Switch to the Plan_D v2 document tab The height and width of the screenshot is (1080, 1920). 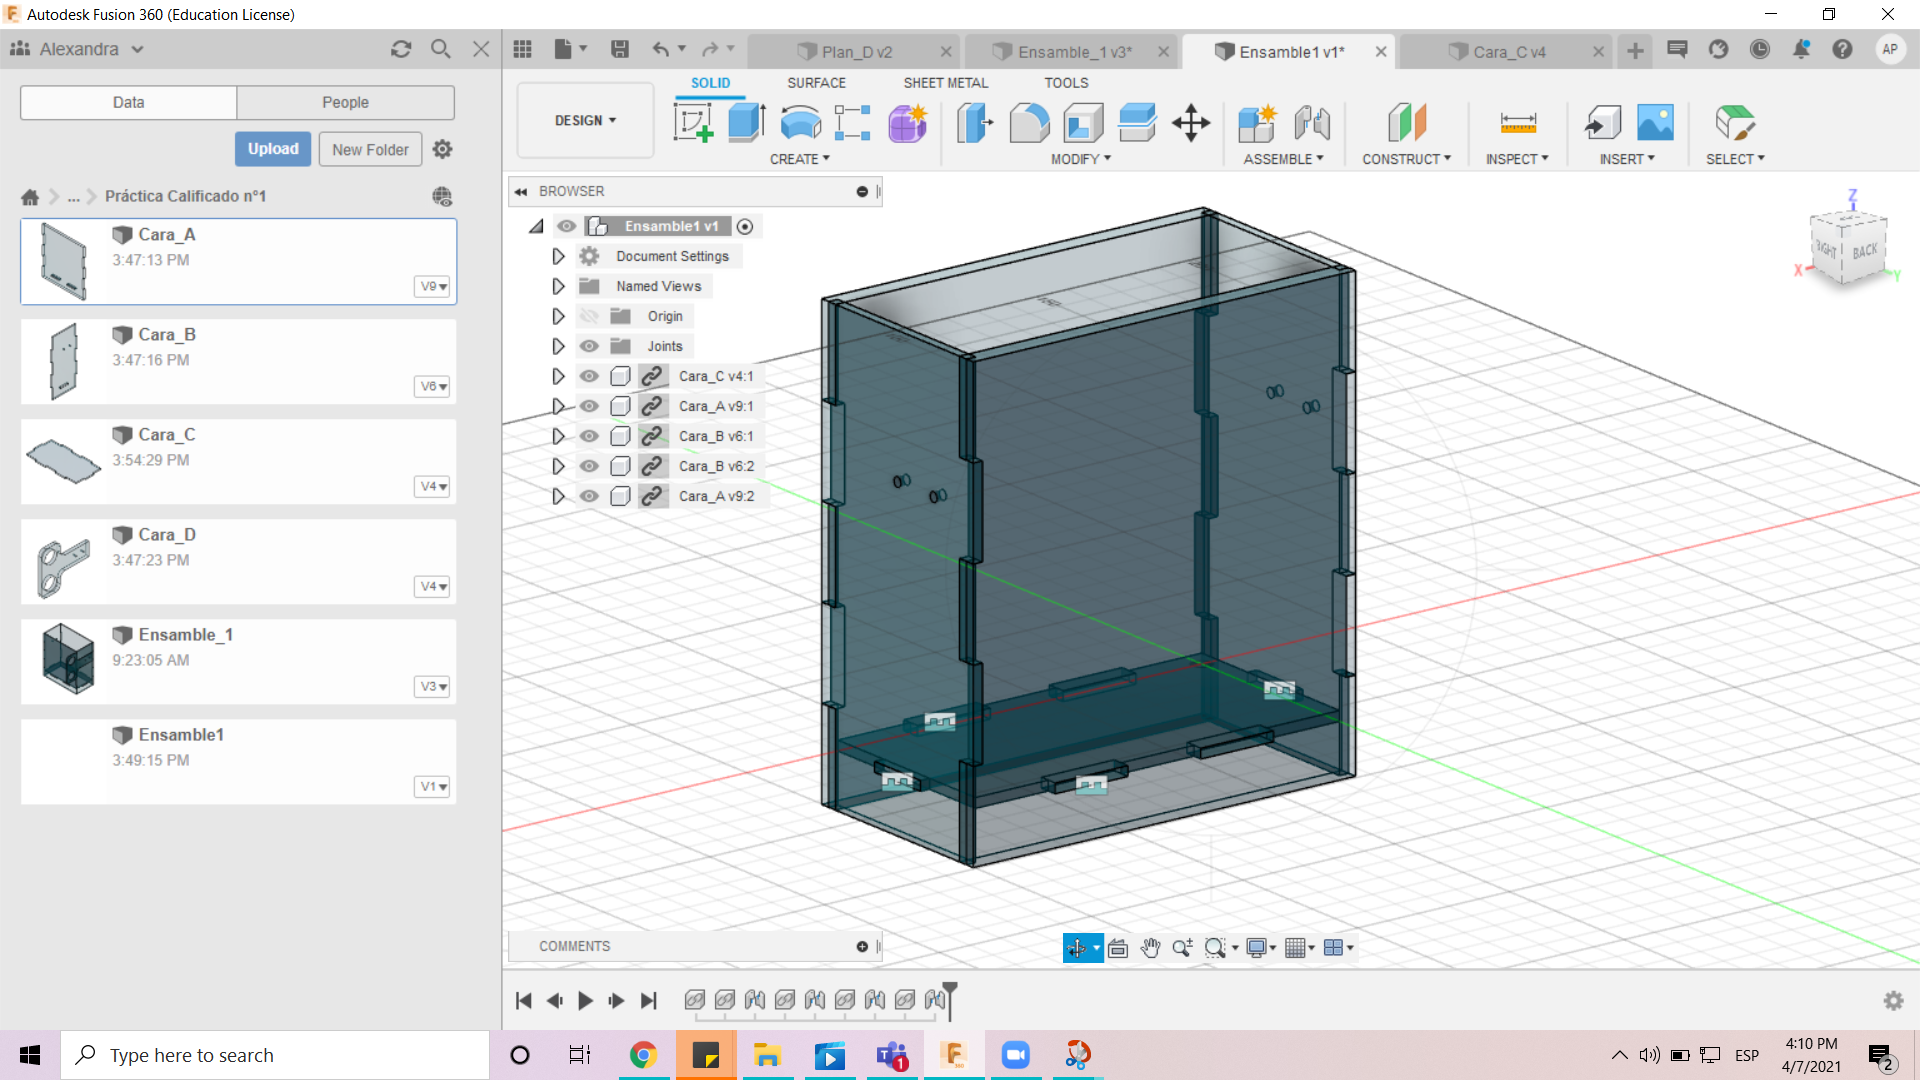pos(855,52)
